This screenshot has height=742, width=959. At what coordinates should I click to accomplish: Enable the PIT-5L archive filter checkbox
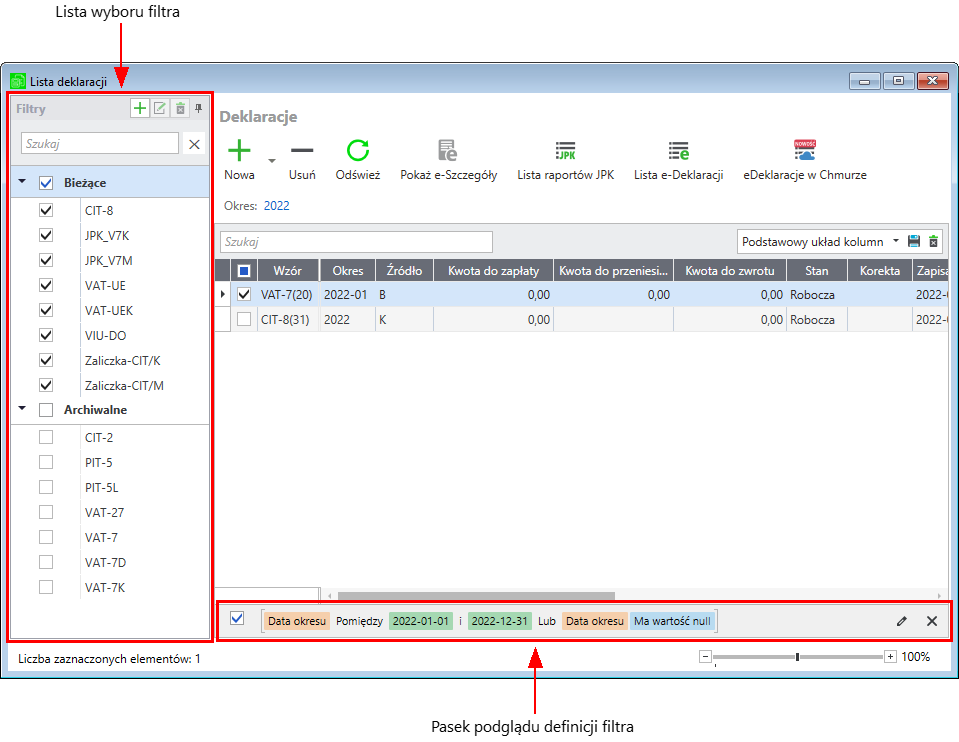(x=45, y=487)
